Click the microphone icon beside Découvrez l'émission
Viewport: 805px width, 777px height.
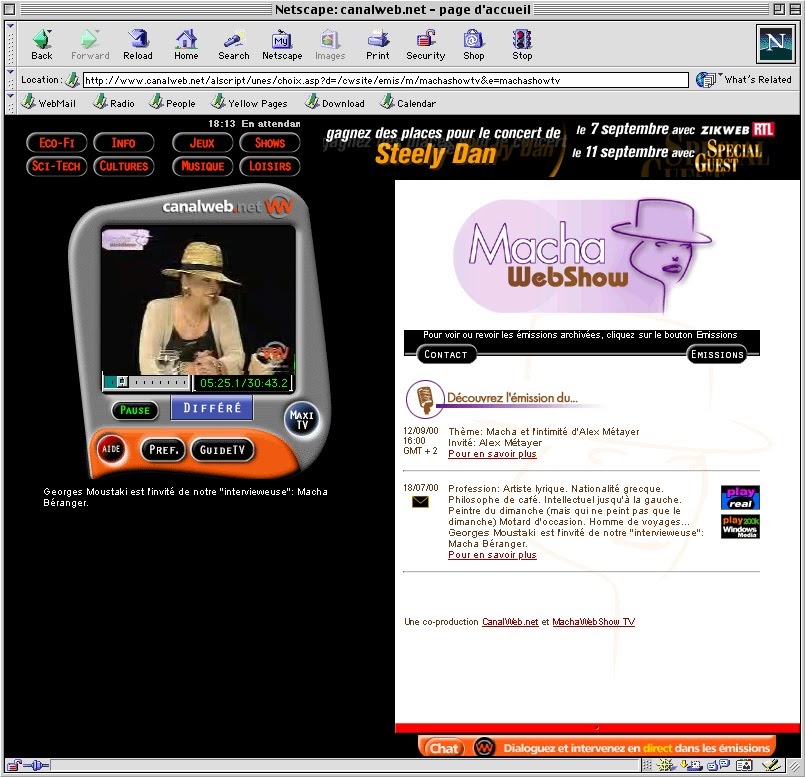tap(425, 399)
